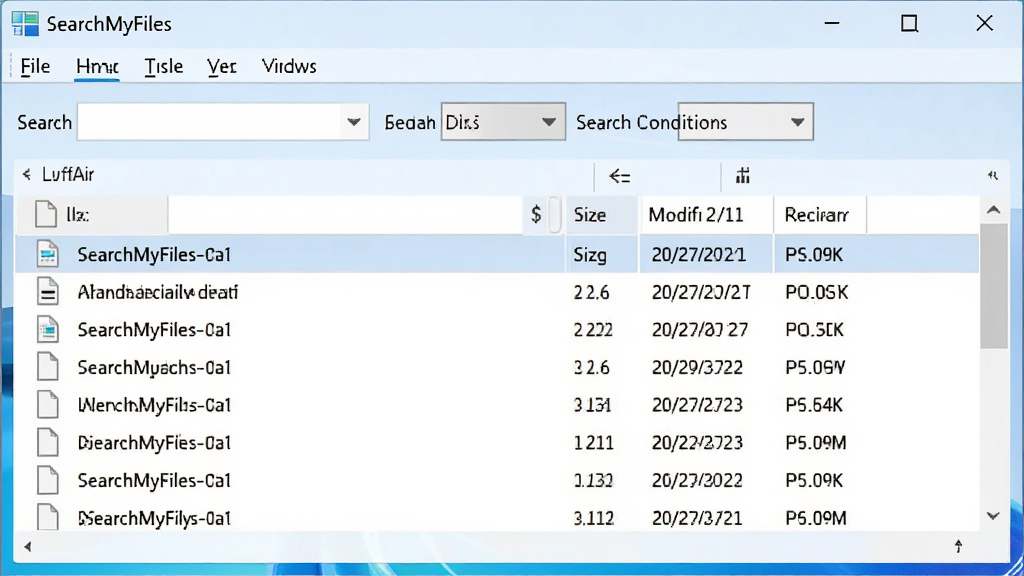The height and width of the screenshot is (576, 1024).
Task: Minimize the SearchMyFiles window
Action: point(831,24)
